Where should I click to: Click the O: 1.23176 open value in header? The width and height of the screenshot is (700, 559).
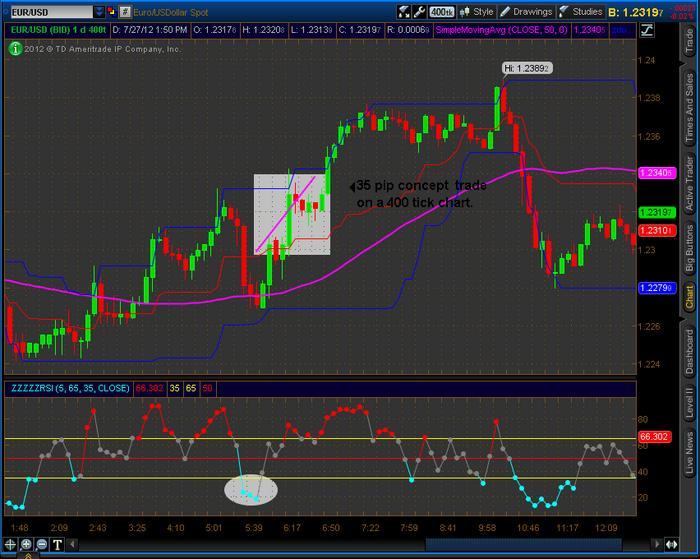tap(215, 30)
